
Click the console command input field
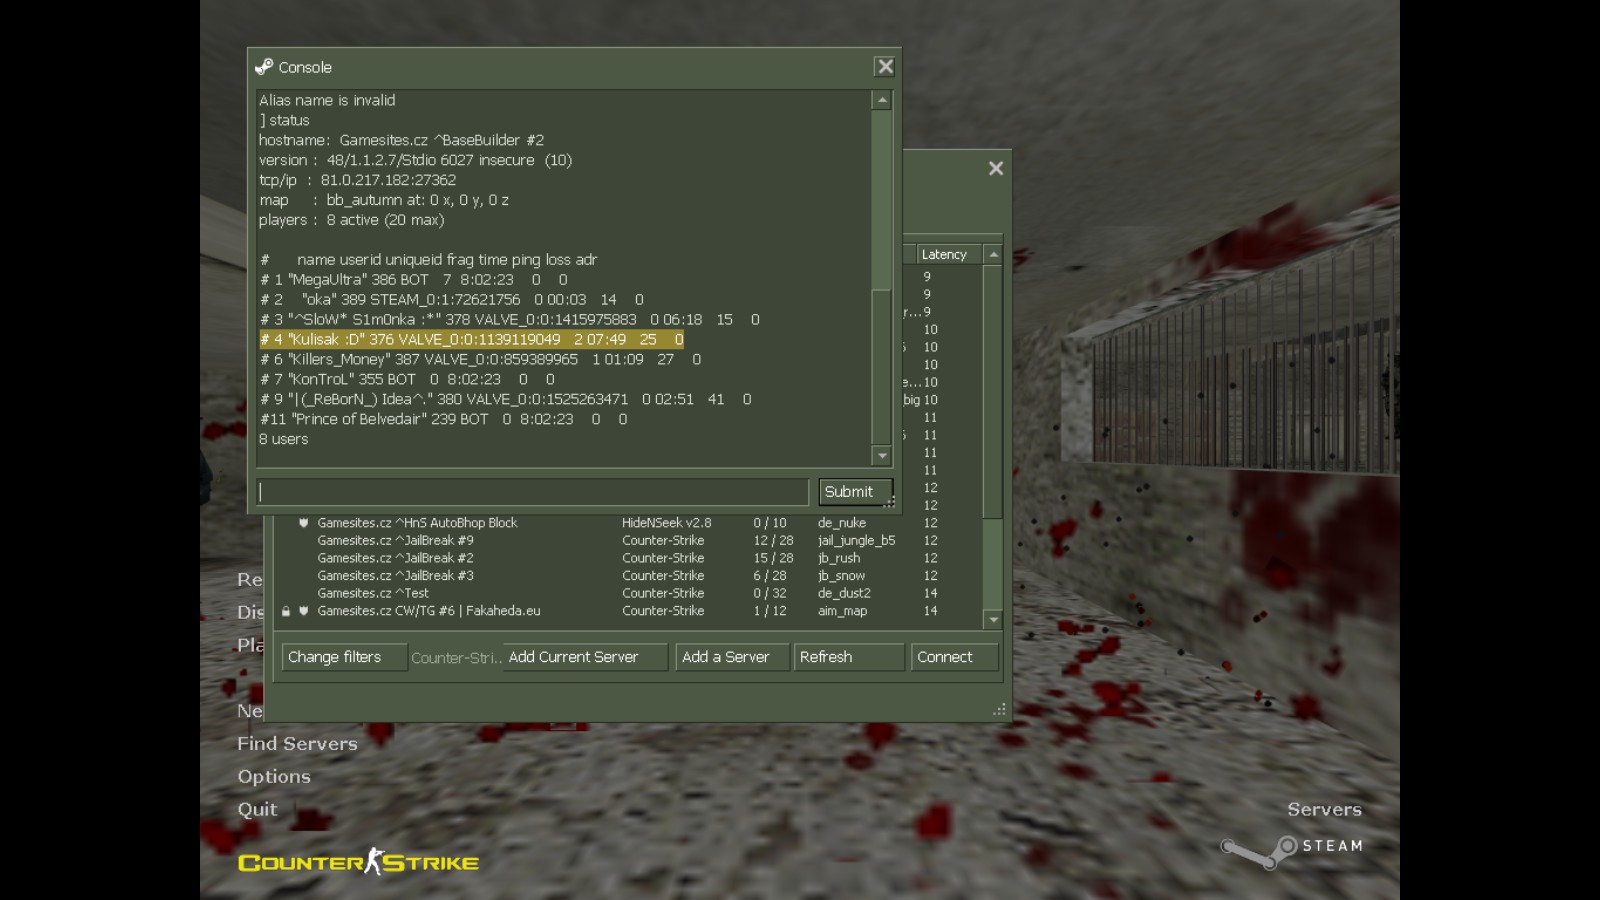pos(533,492)
